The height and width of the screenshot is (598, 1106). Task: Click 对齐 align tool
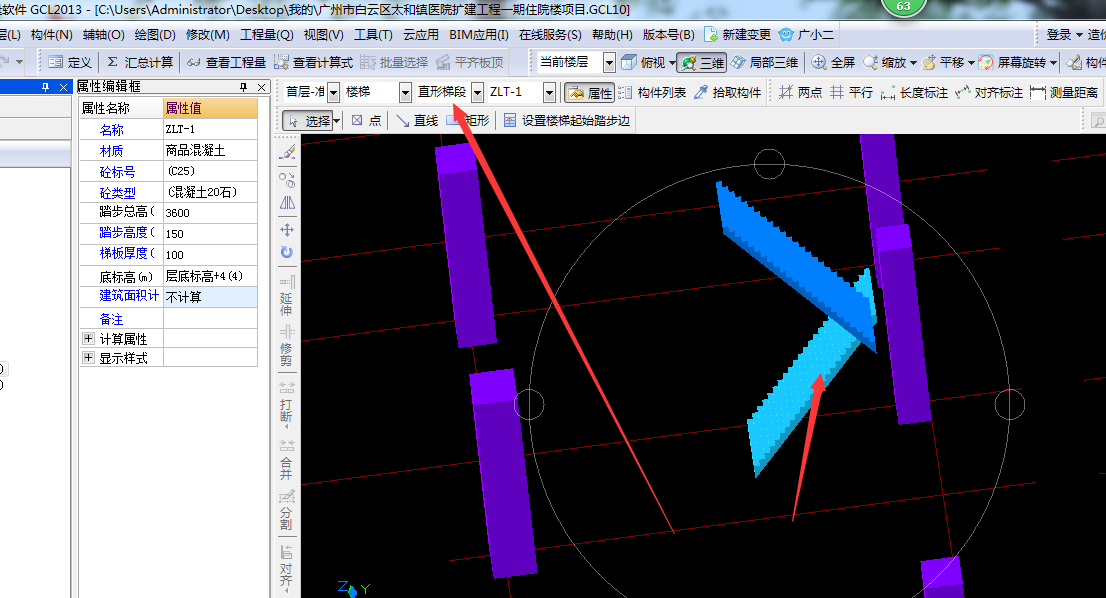(286, 566)
